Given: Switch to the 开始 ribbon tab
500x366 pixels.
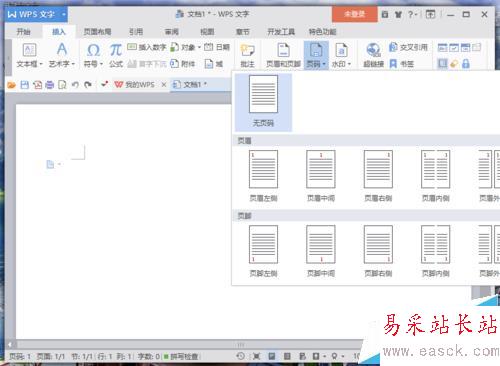Looking at the screenshot, I should coord(23,32).
